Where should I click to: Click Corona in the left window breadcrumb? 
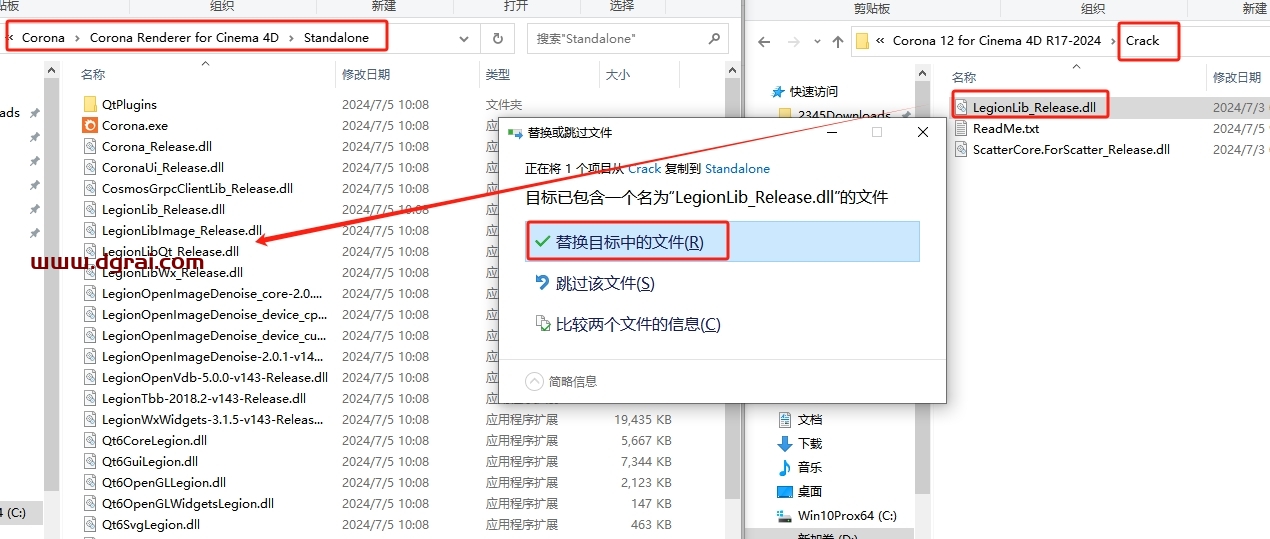click(43, 38)
